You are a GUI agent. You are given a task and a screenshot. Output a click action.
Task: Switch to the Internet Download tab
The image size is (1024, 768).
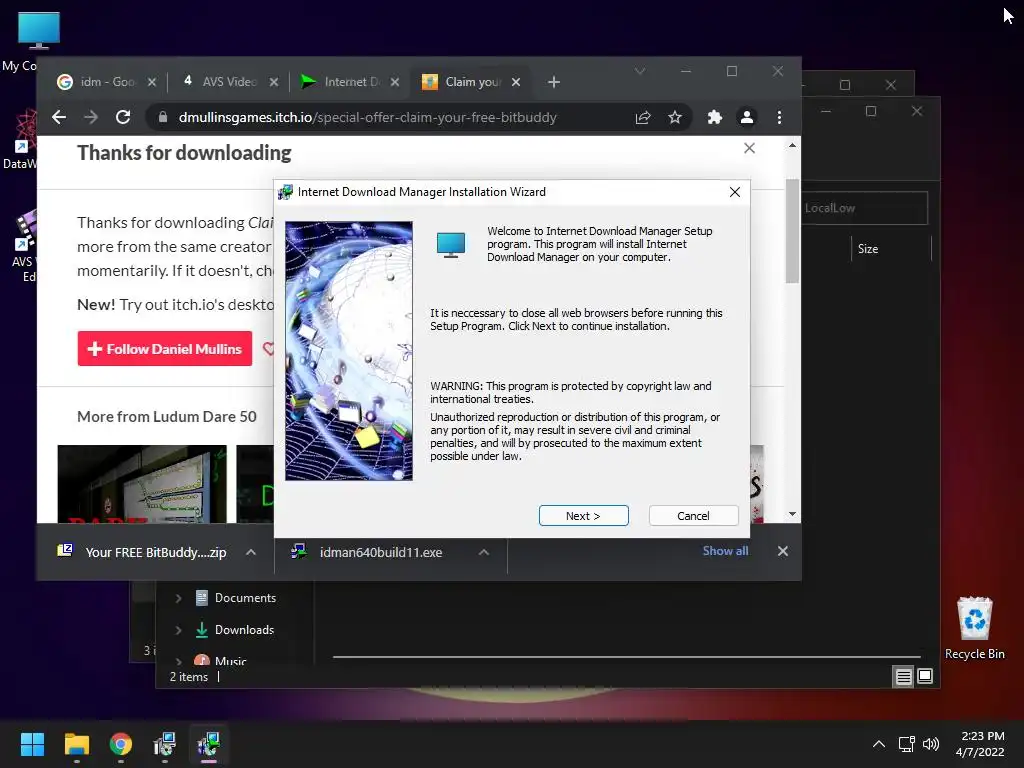point(351,82)
